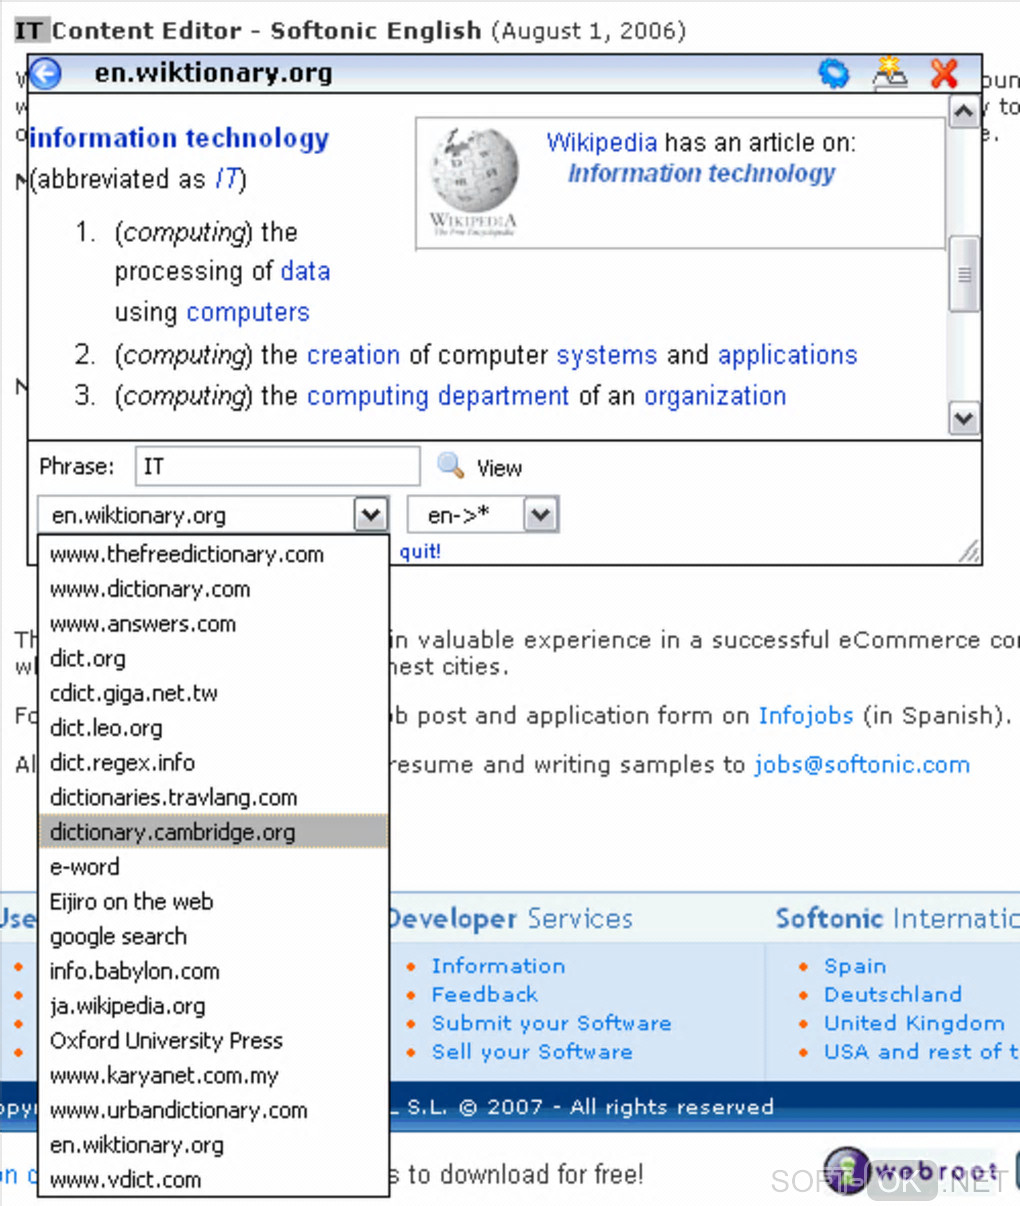
Task: Click the Wikipedia globe logo
Action: (474, 169)
